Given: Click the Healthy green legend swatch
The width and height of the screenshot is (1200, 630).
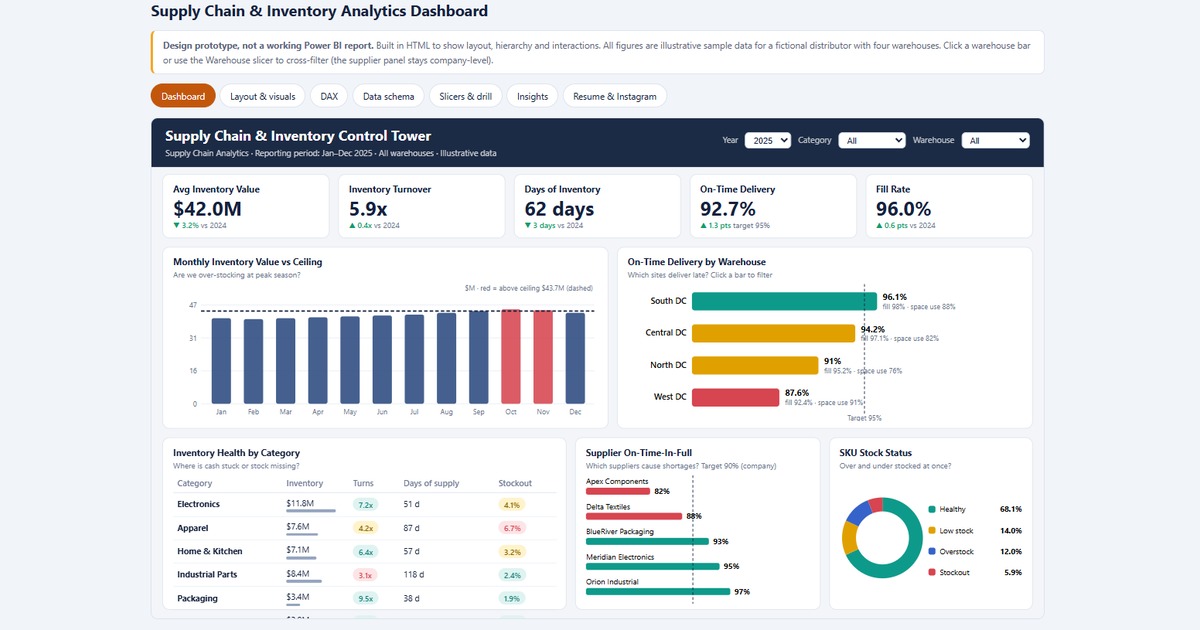Looking at the screenshot, I should click(932, 509).
